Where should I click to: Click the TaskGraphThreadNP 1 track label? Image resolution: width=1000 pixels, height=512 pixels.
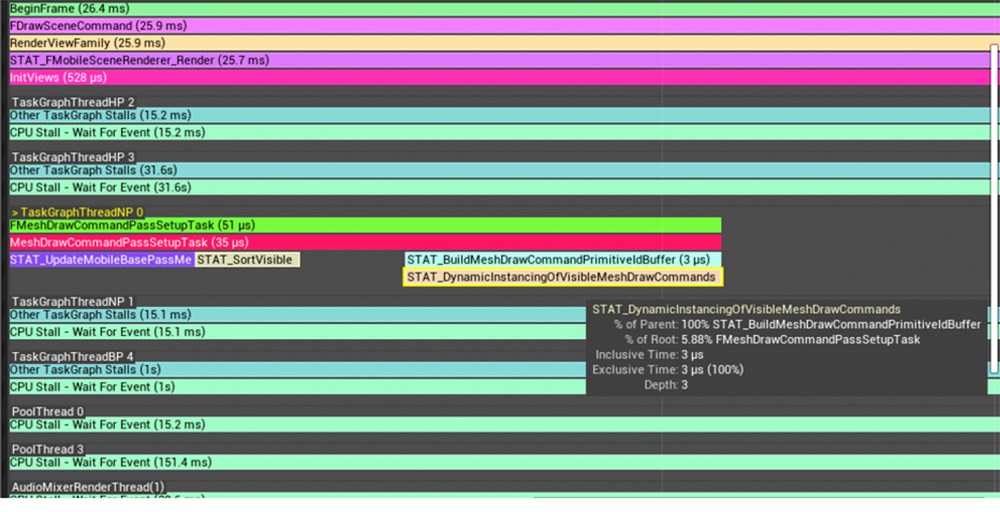[x=73, y=302]
